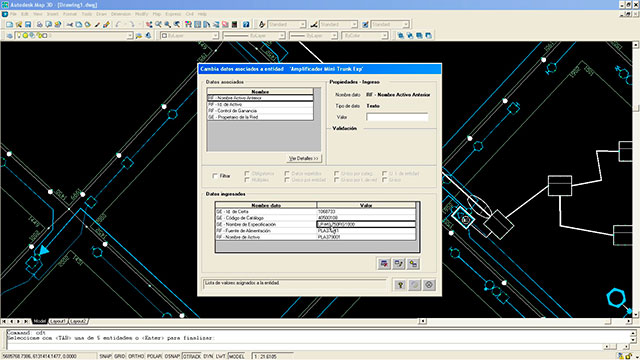
Task: Switch to the Layout2 tab
Action: click(78, 321)
